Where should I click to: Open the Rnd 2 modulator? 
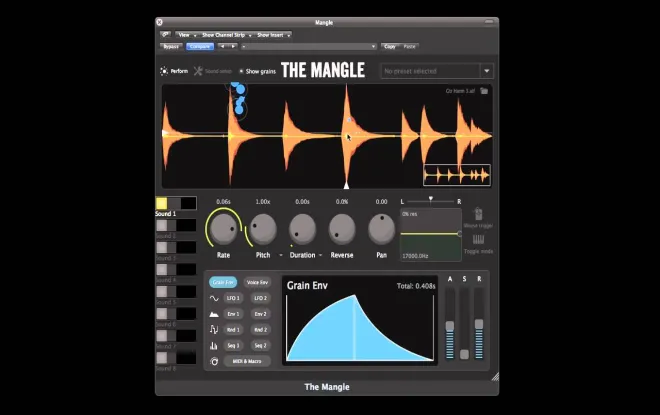(x=261, y=330)
